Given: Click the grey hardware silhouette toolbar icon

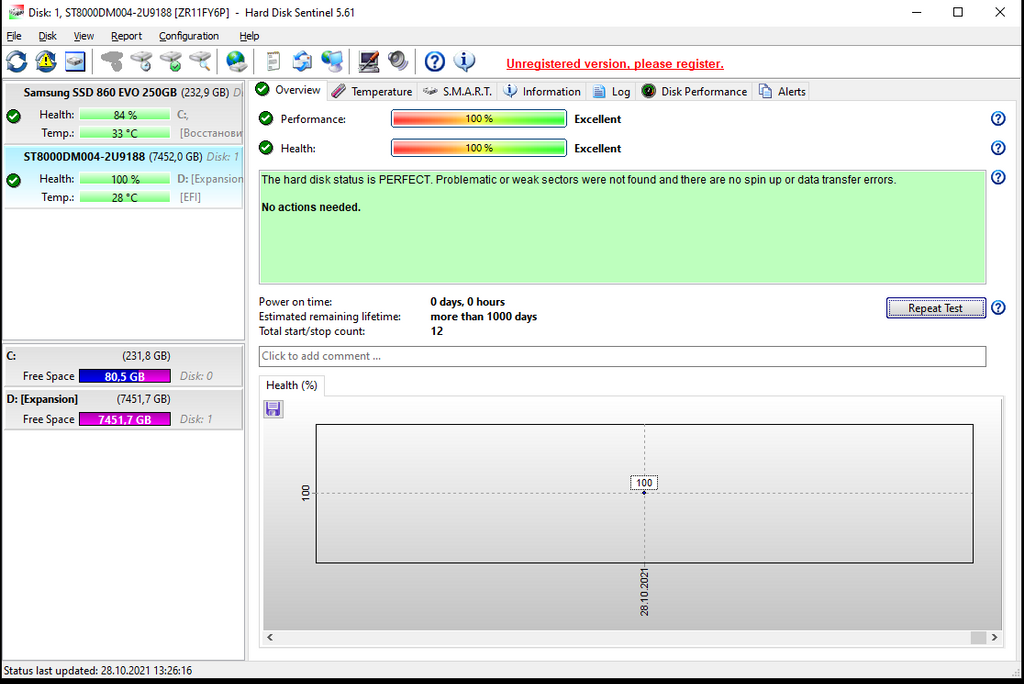Looking at the screenshot, I should point(112,62).
